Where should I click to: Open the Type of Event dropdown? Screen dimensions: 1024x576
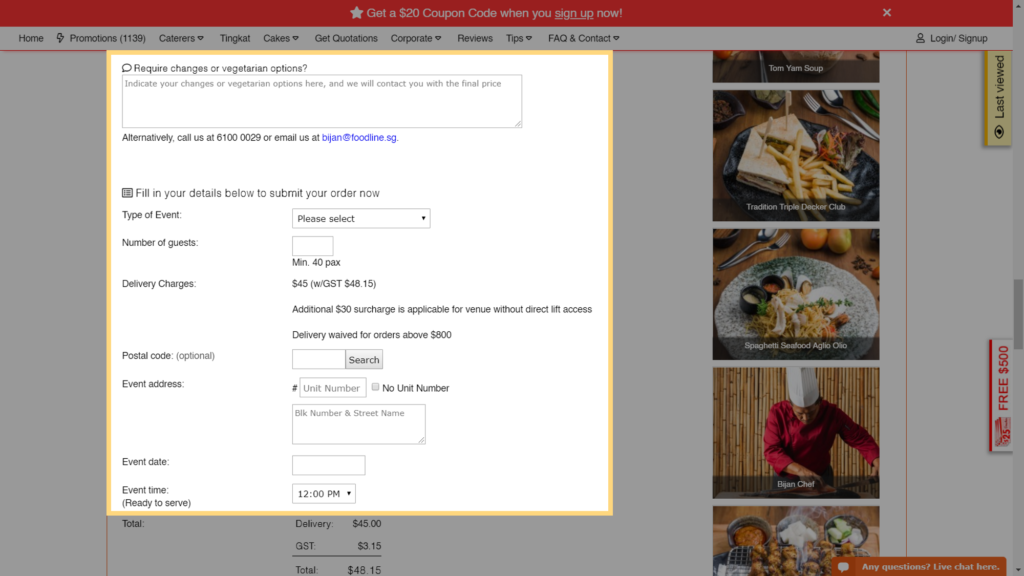(361, 218)
